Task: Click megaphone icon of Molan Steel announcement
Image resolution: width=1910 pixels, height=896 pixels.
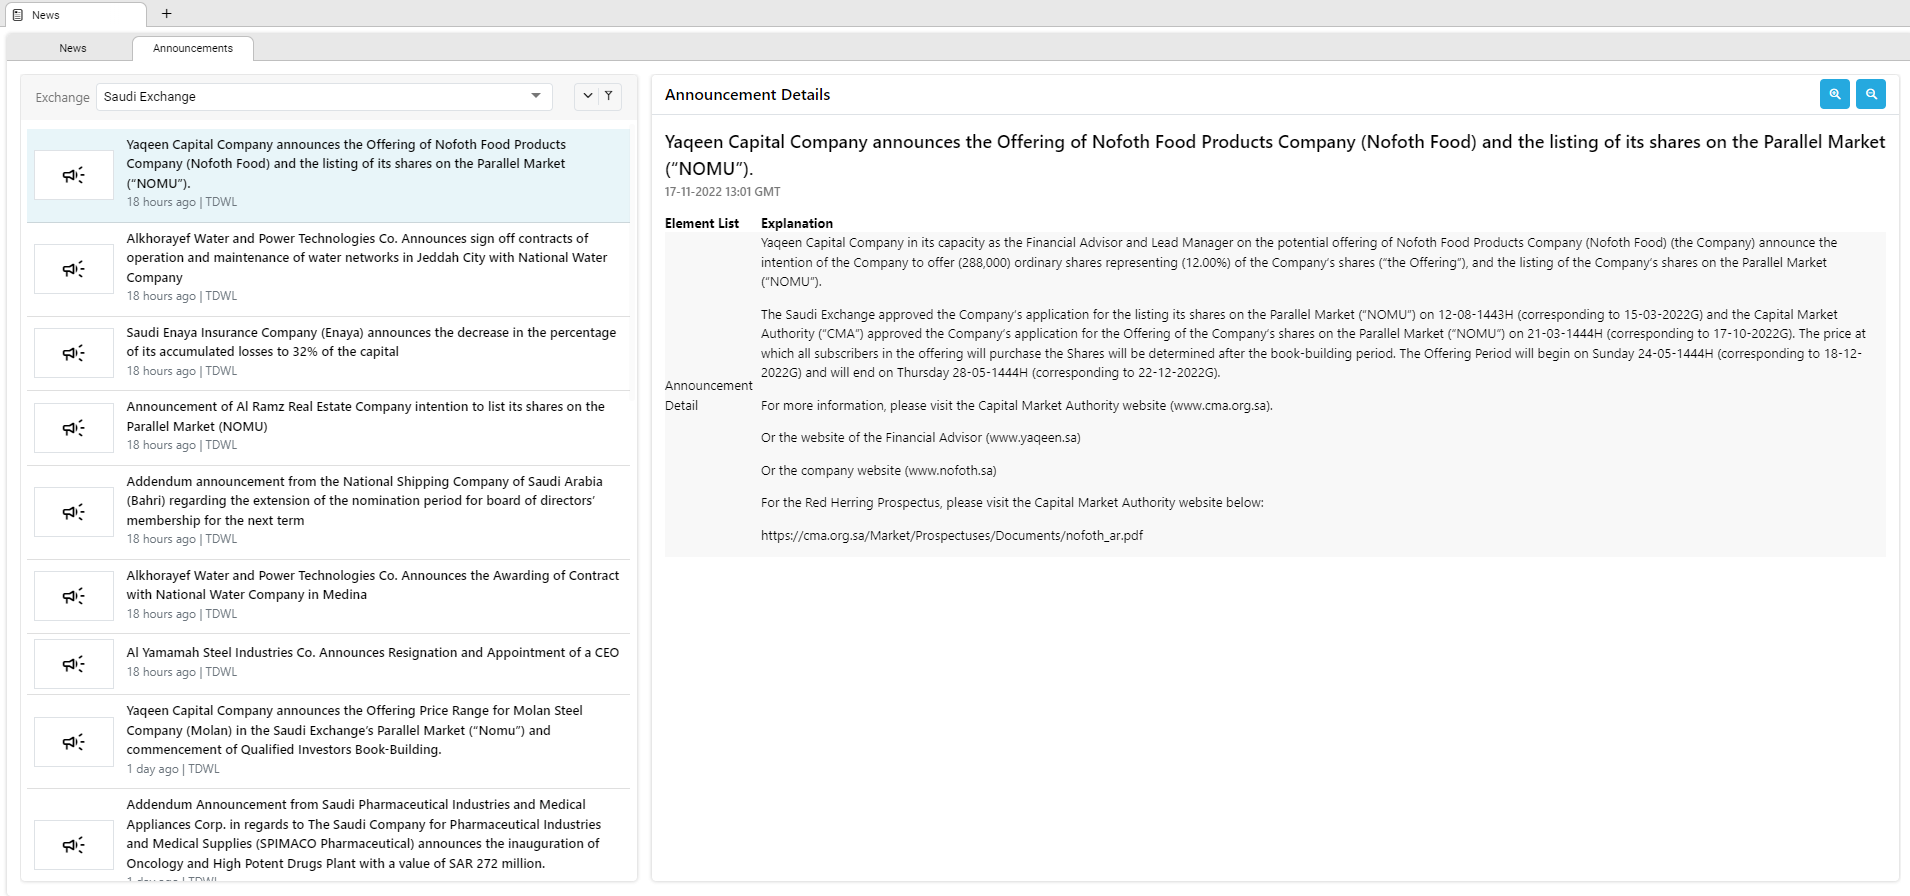Action: click(74, 742)
